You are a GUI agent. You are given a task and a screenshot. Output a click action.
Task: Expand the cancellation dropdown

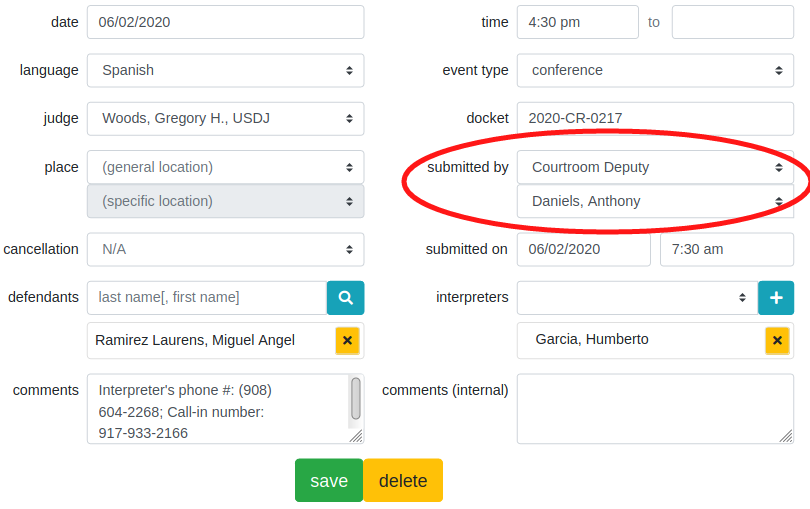pos(225,249)
